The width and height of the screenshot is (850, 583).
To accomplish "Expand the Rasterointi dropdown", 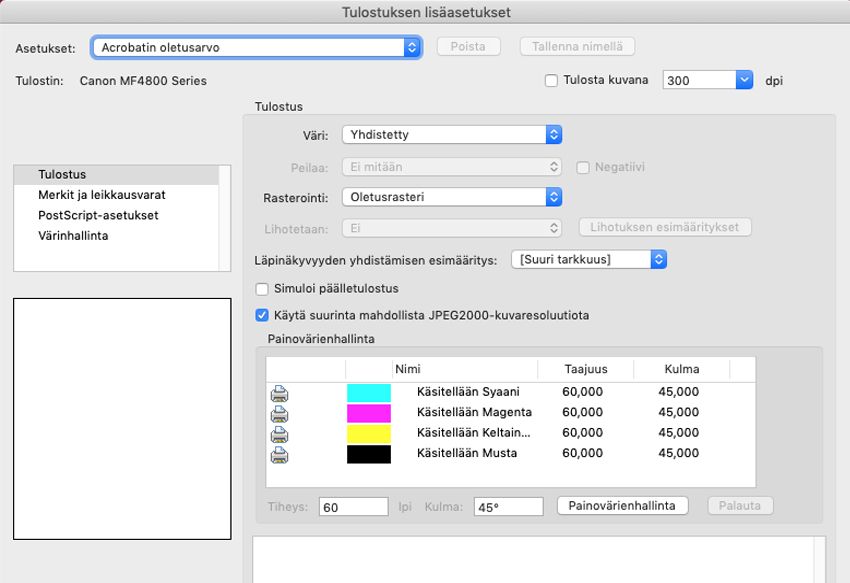I will tap(451, 197).
